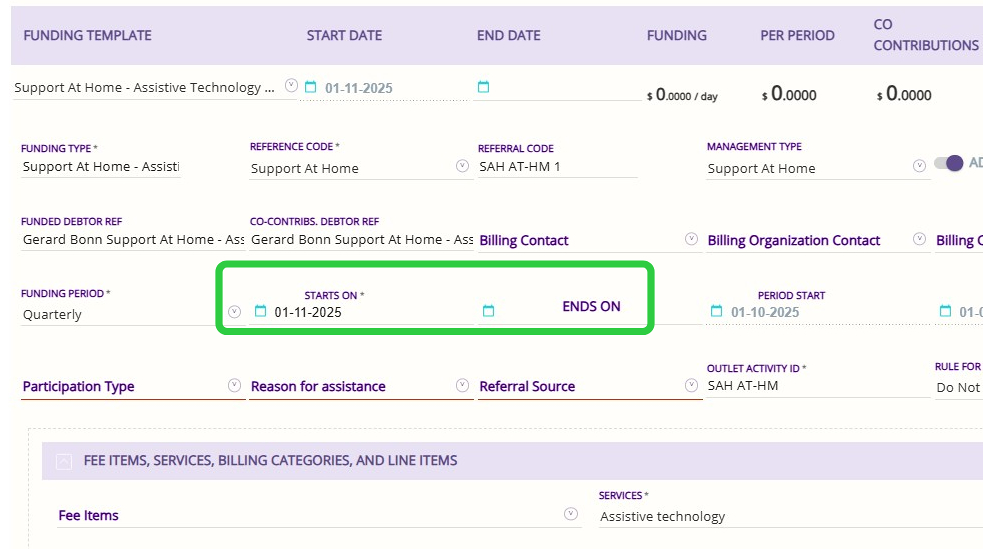
Task: Choose a Participation Type option
Action: 234,385
